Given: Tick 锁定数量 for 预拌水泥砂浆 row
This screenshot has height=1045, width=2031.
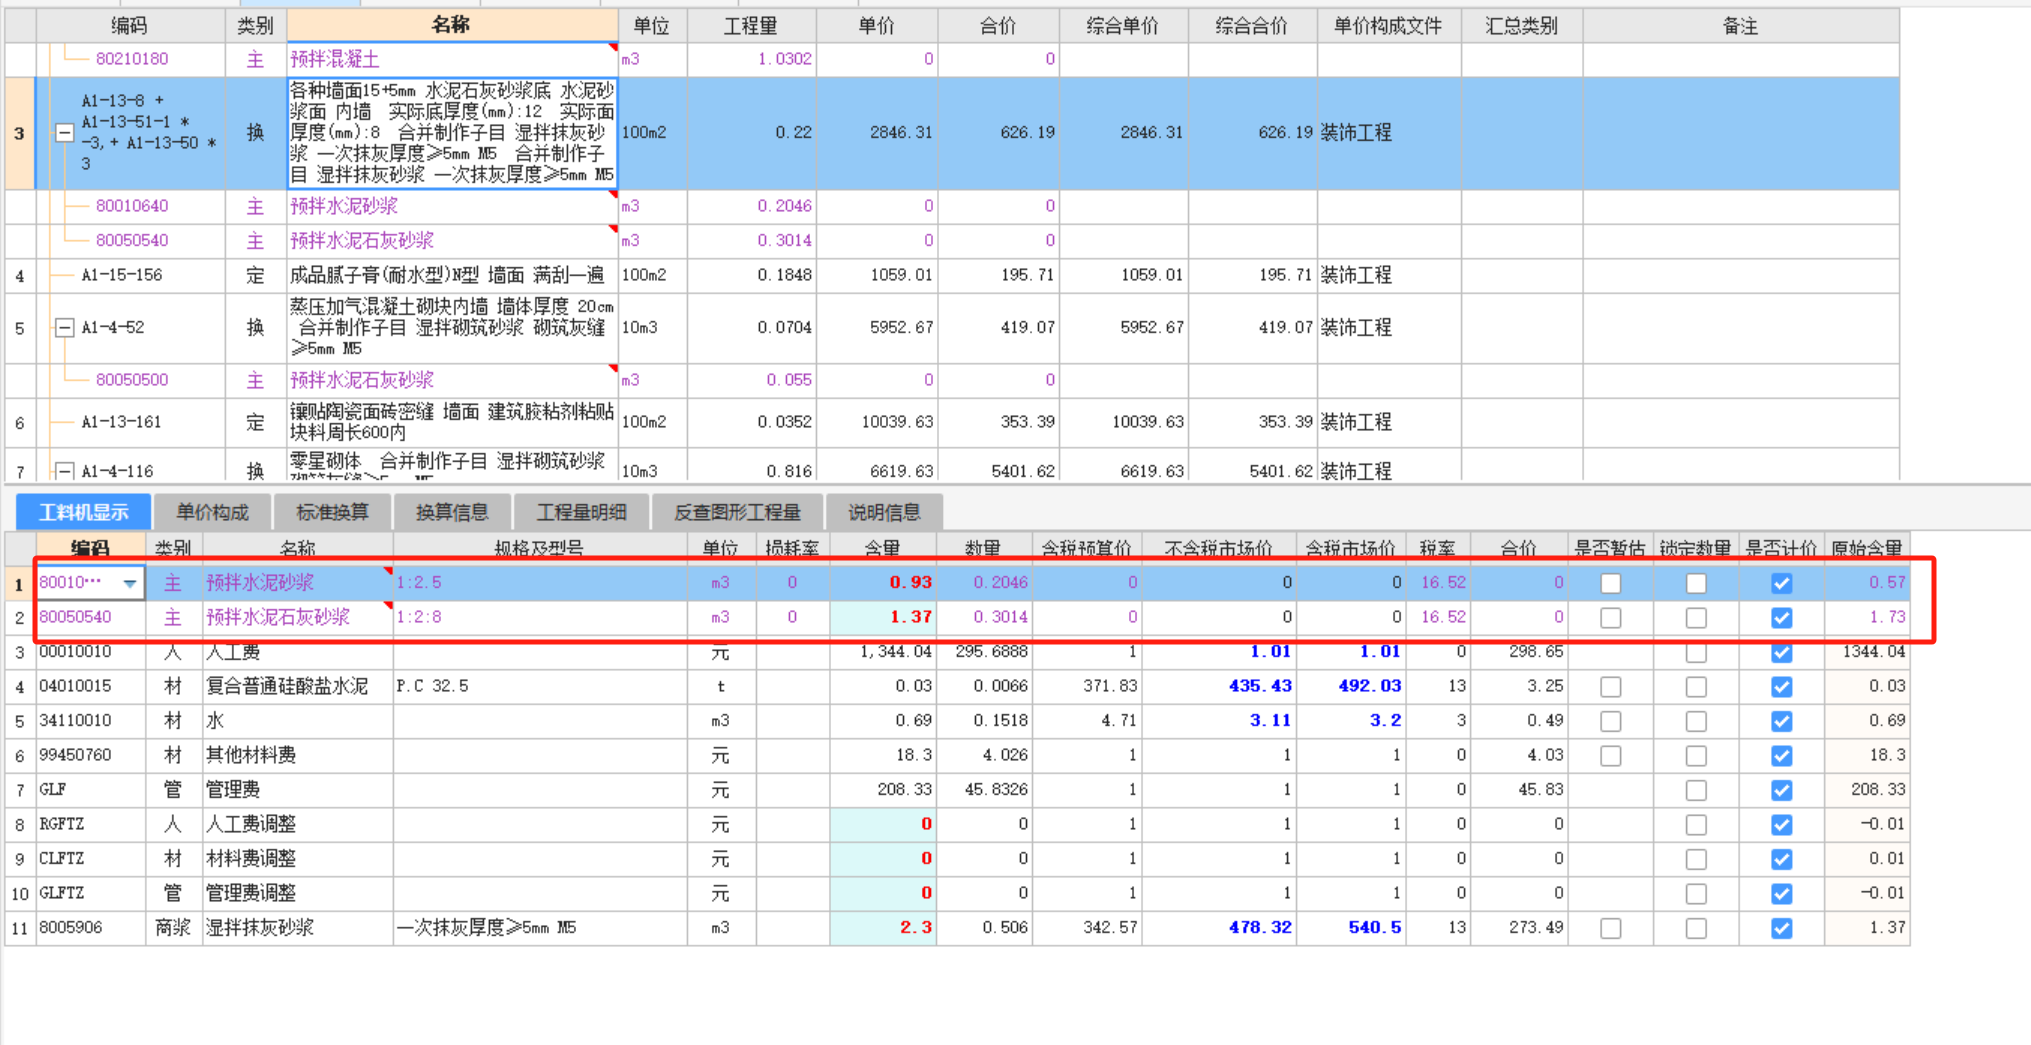Looking at the screenshot, I should (1696, 583).
